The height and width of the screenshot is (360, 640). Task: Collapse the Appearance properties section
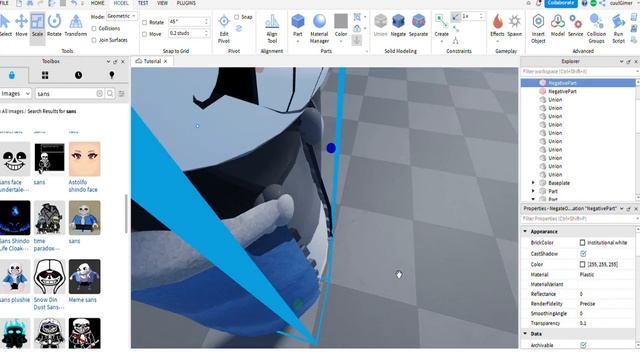pos(526,231)
